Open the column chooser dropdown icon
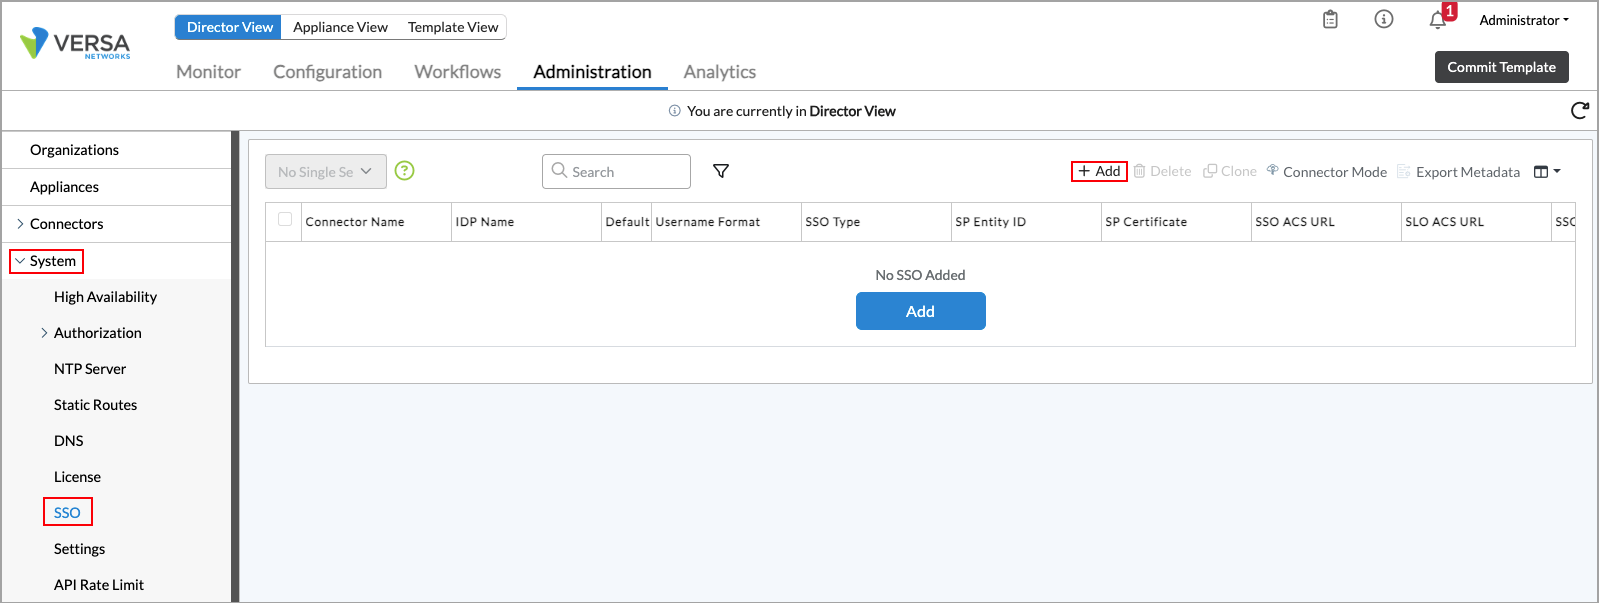The height and width of the screenshot is (603, 1599). [x=1547, y=172]
